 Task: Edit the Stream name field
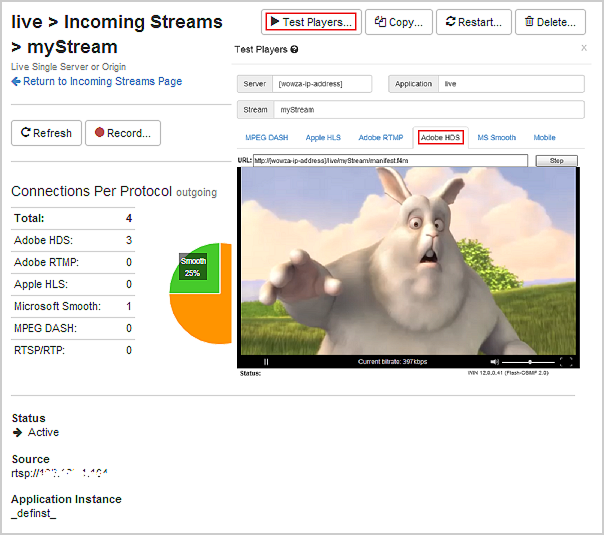tap(429, 110)
